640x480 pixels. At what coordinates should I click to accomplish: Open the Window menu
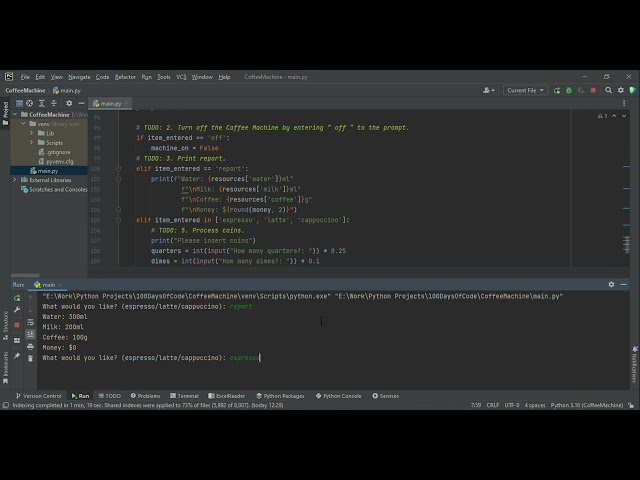click(202, 77)
